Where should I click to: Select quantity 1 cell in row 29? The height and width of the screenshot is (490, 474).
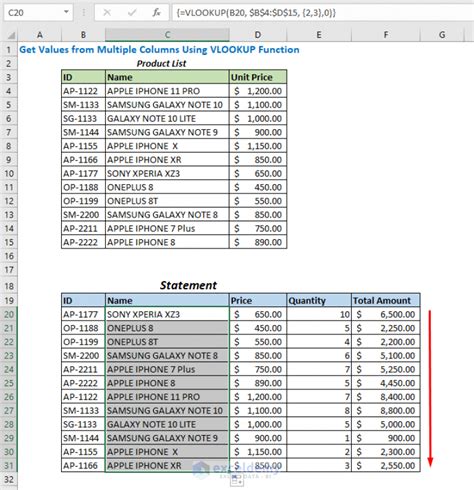click(319, 438)
